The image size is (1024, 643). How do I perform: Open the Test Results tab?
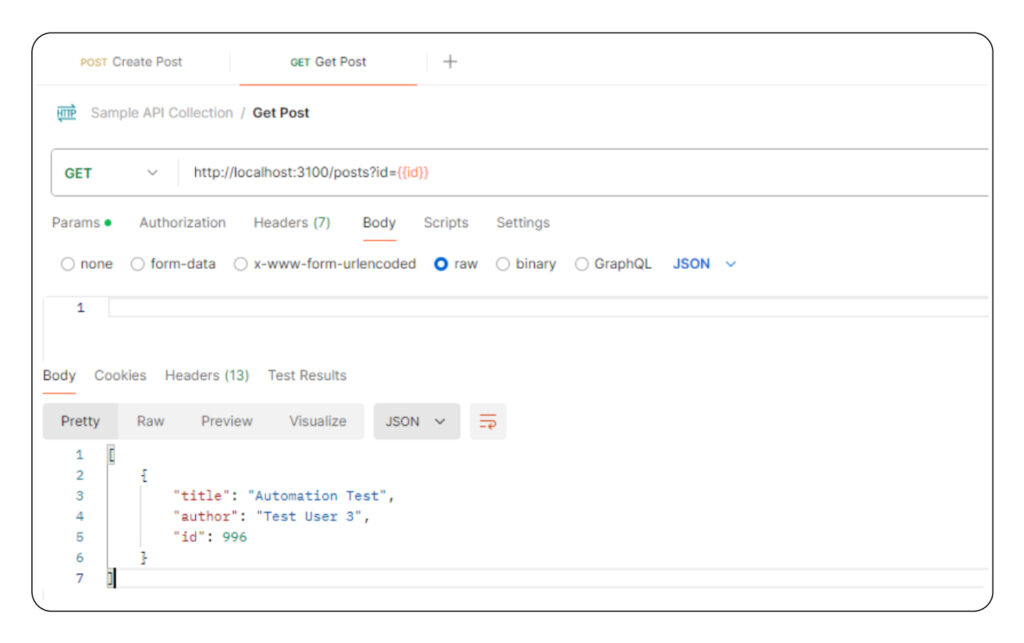click(x=307, y=376)
